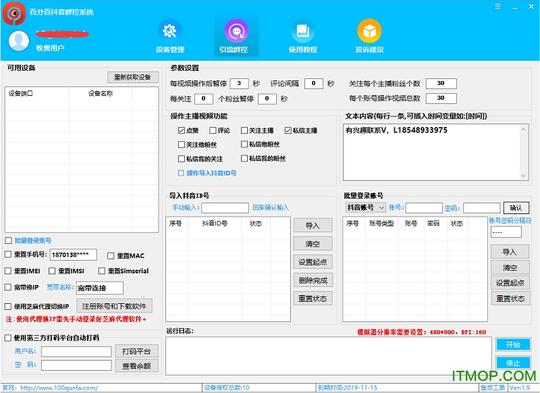Click 抖音ID号 column header
The image size is (540, 393).
click(x=215, y=224)
